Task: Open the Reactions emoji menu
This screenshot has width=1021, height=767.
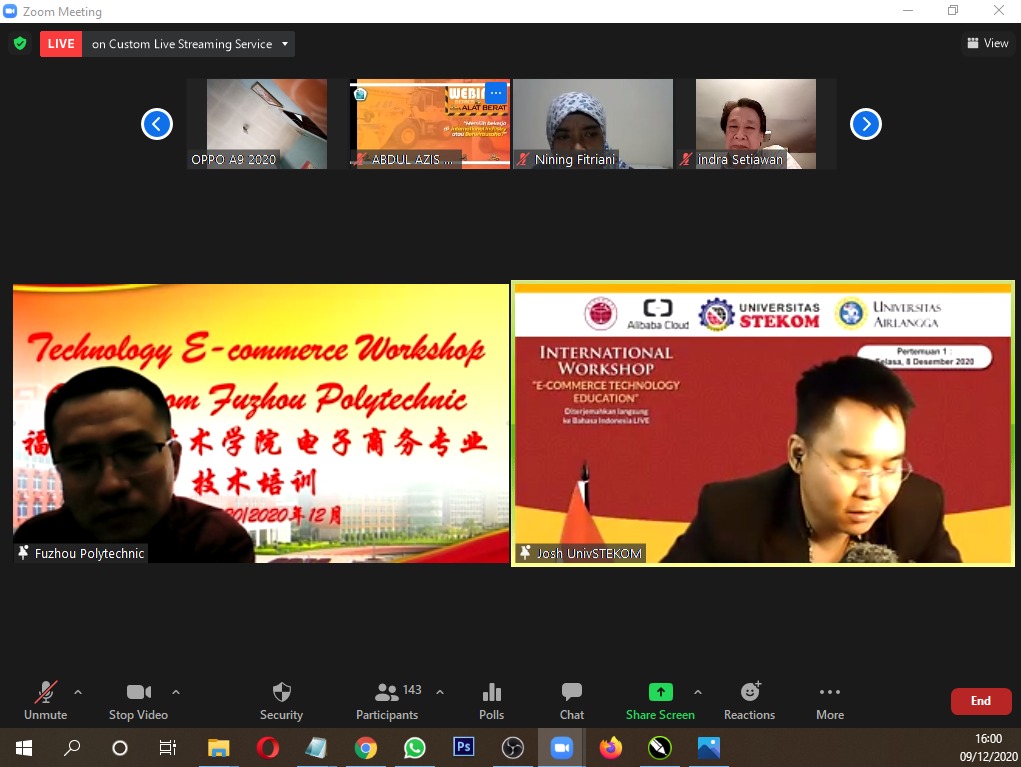Action: 749,701
